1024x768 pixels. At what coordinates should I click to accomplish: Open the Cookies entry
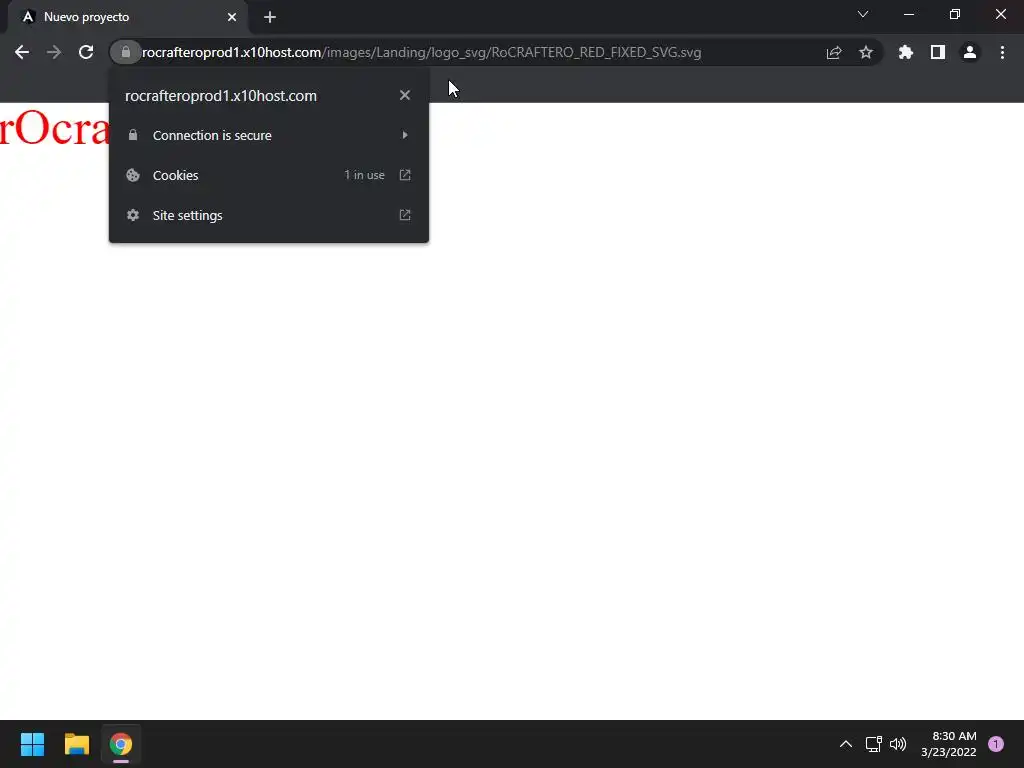[x=268, y=175]
